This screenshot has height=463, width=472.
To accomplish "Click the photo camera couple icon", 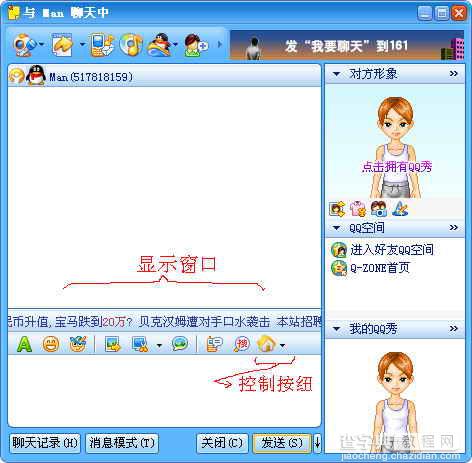I will click(x=379, y=209).
